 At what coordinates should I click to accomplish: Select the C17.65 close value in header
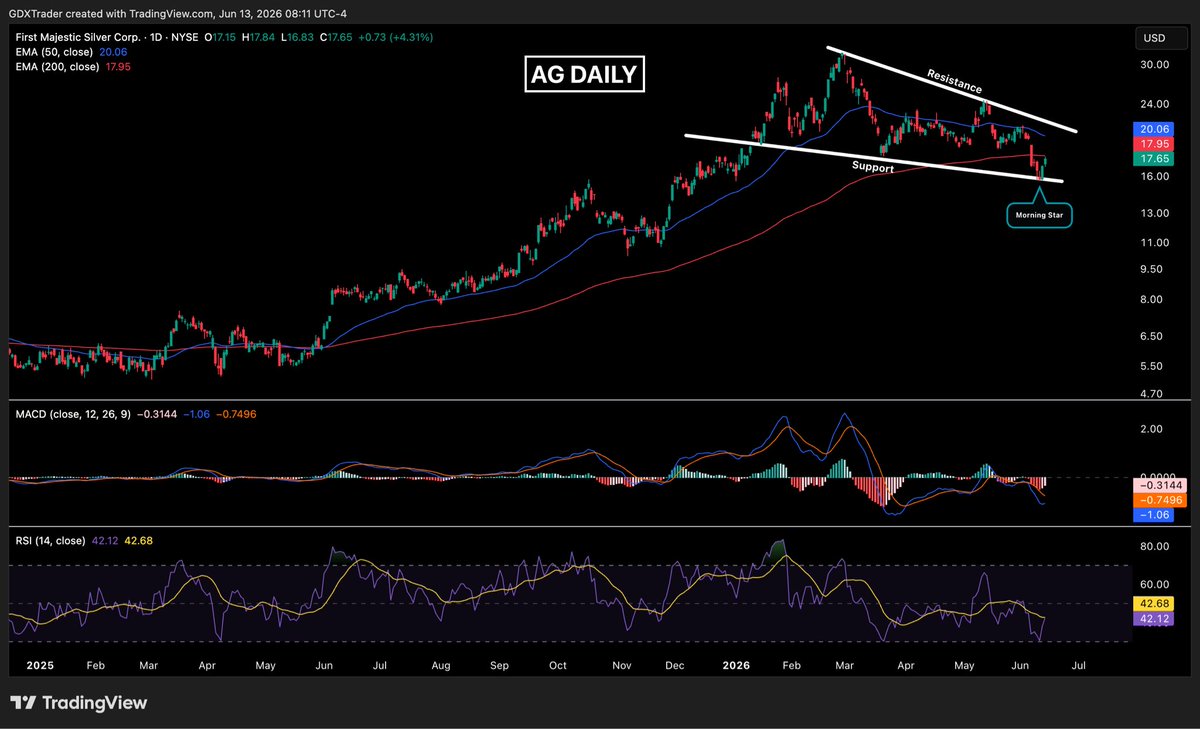[336, 39]
